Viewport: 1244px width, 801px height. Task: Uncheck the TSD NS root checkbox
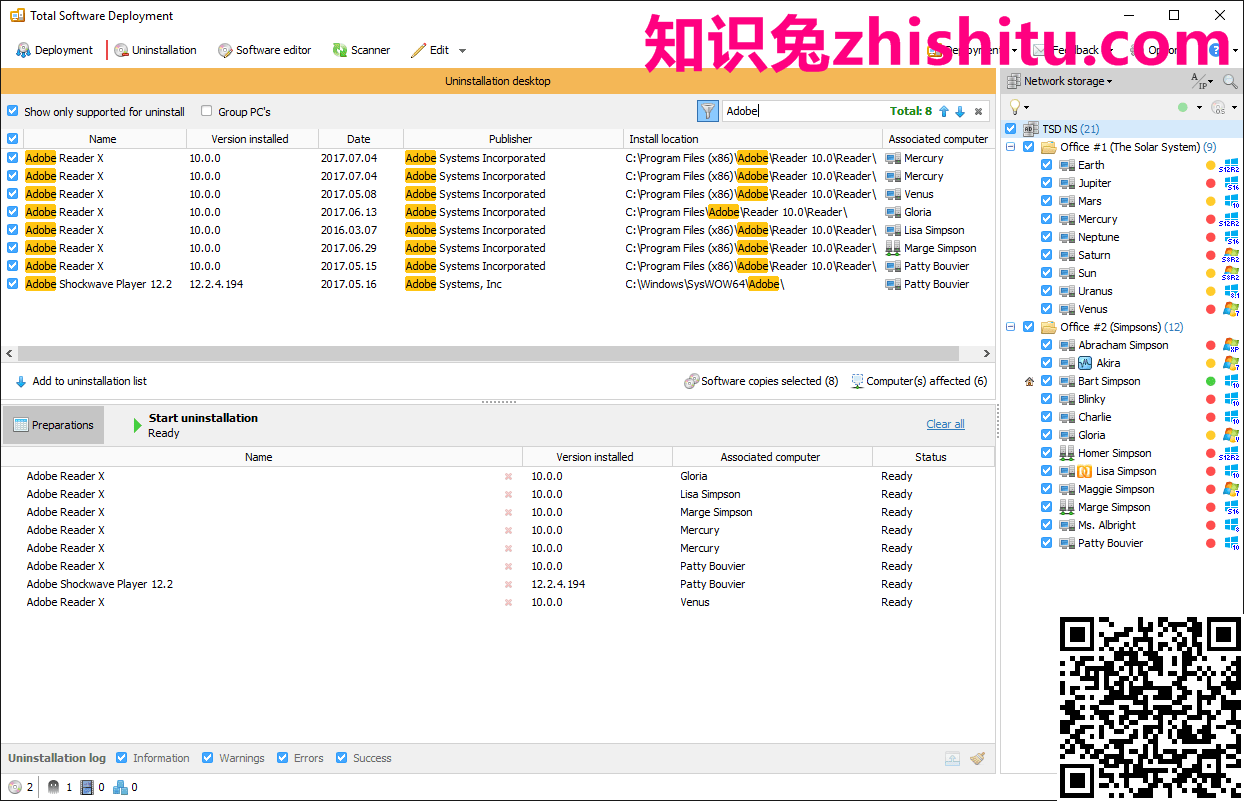tap(1011, 129)
